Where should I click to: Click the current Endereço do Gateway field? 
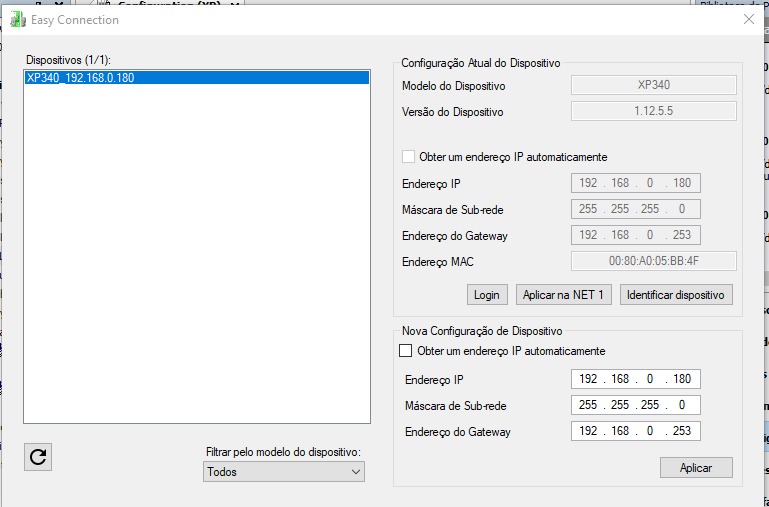636,235
